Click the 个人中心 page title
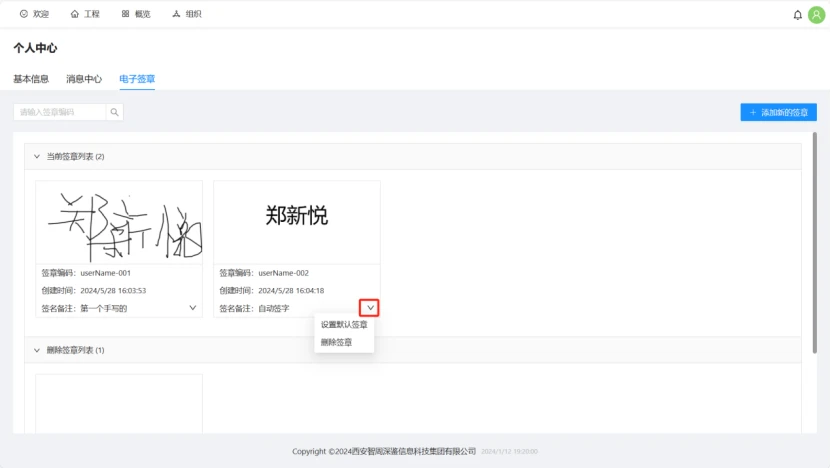 35,48
